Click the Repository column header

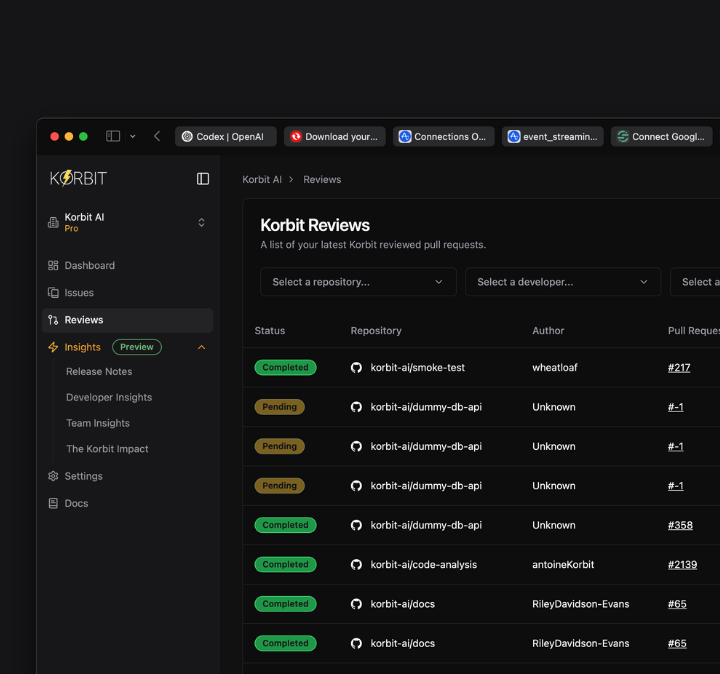coord(376,331)
